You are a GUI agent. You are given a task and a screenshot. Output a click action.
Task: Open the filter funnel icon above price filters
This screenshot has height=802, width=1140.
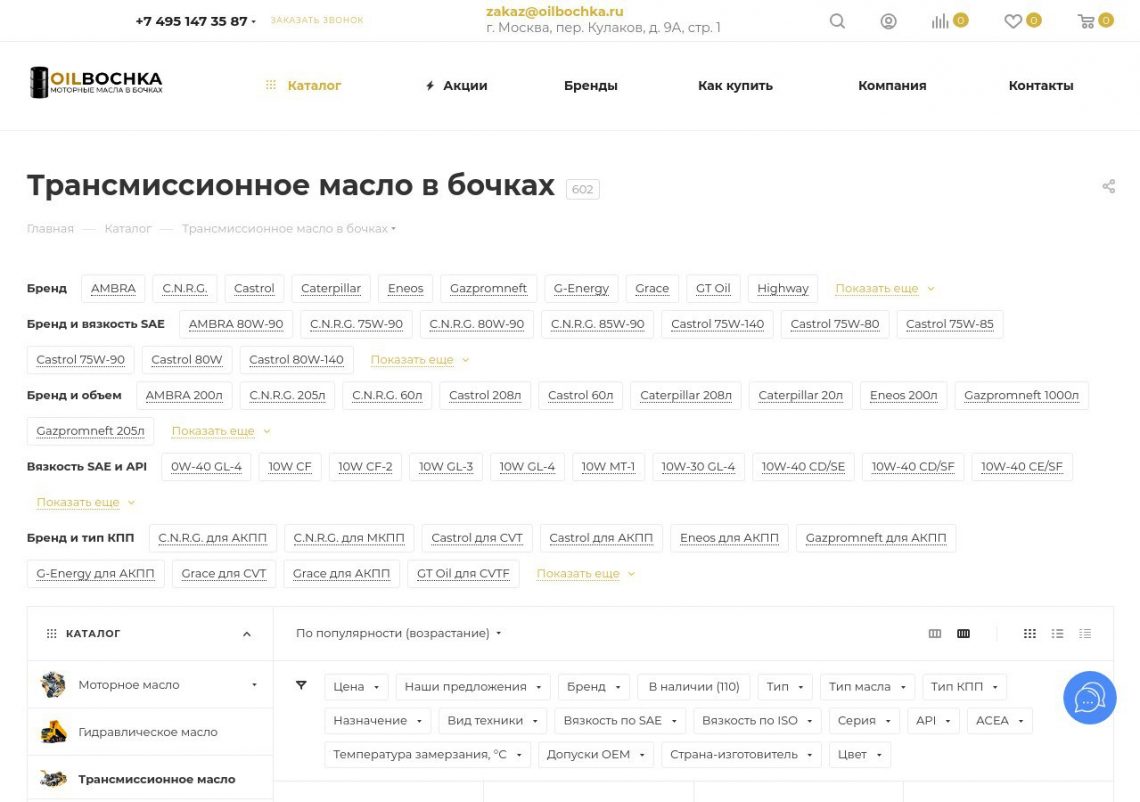pos(301,685)
